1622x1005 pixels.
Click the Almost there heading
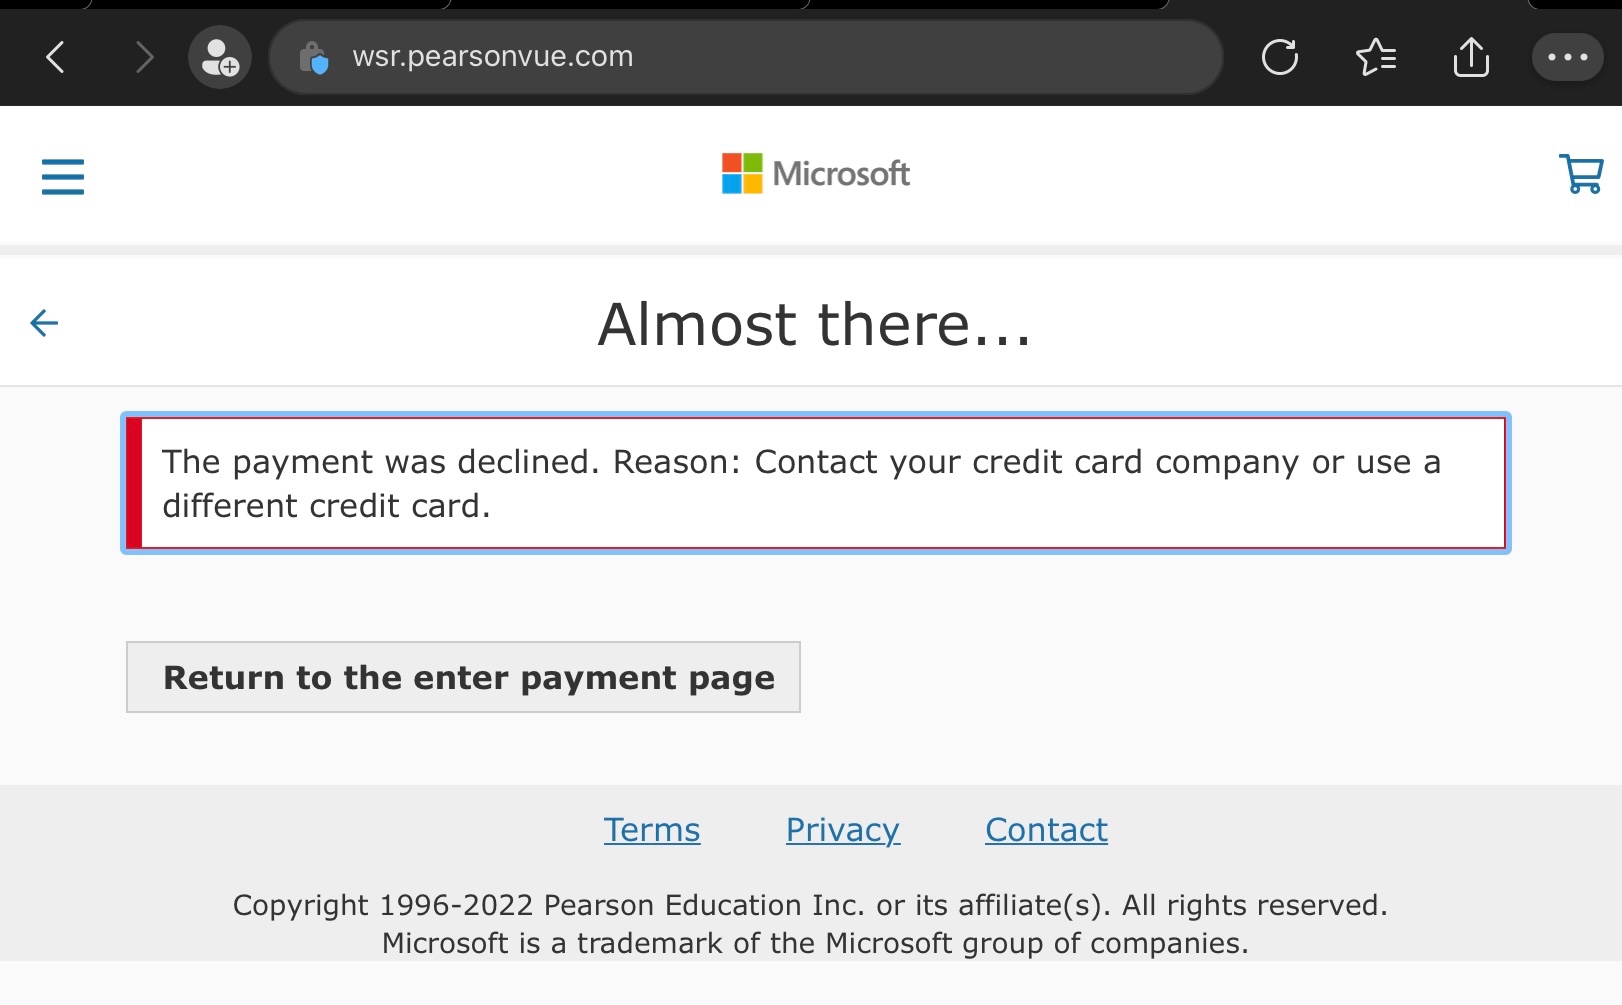[815, 324]
